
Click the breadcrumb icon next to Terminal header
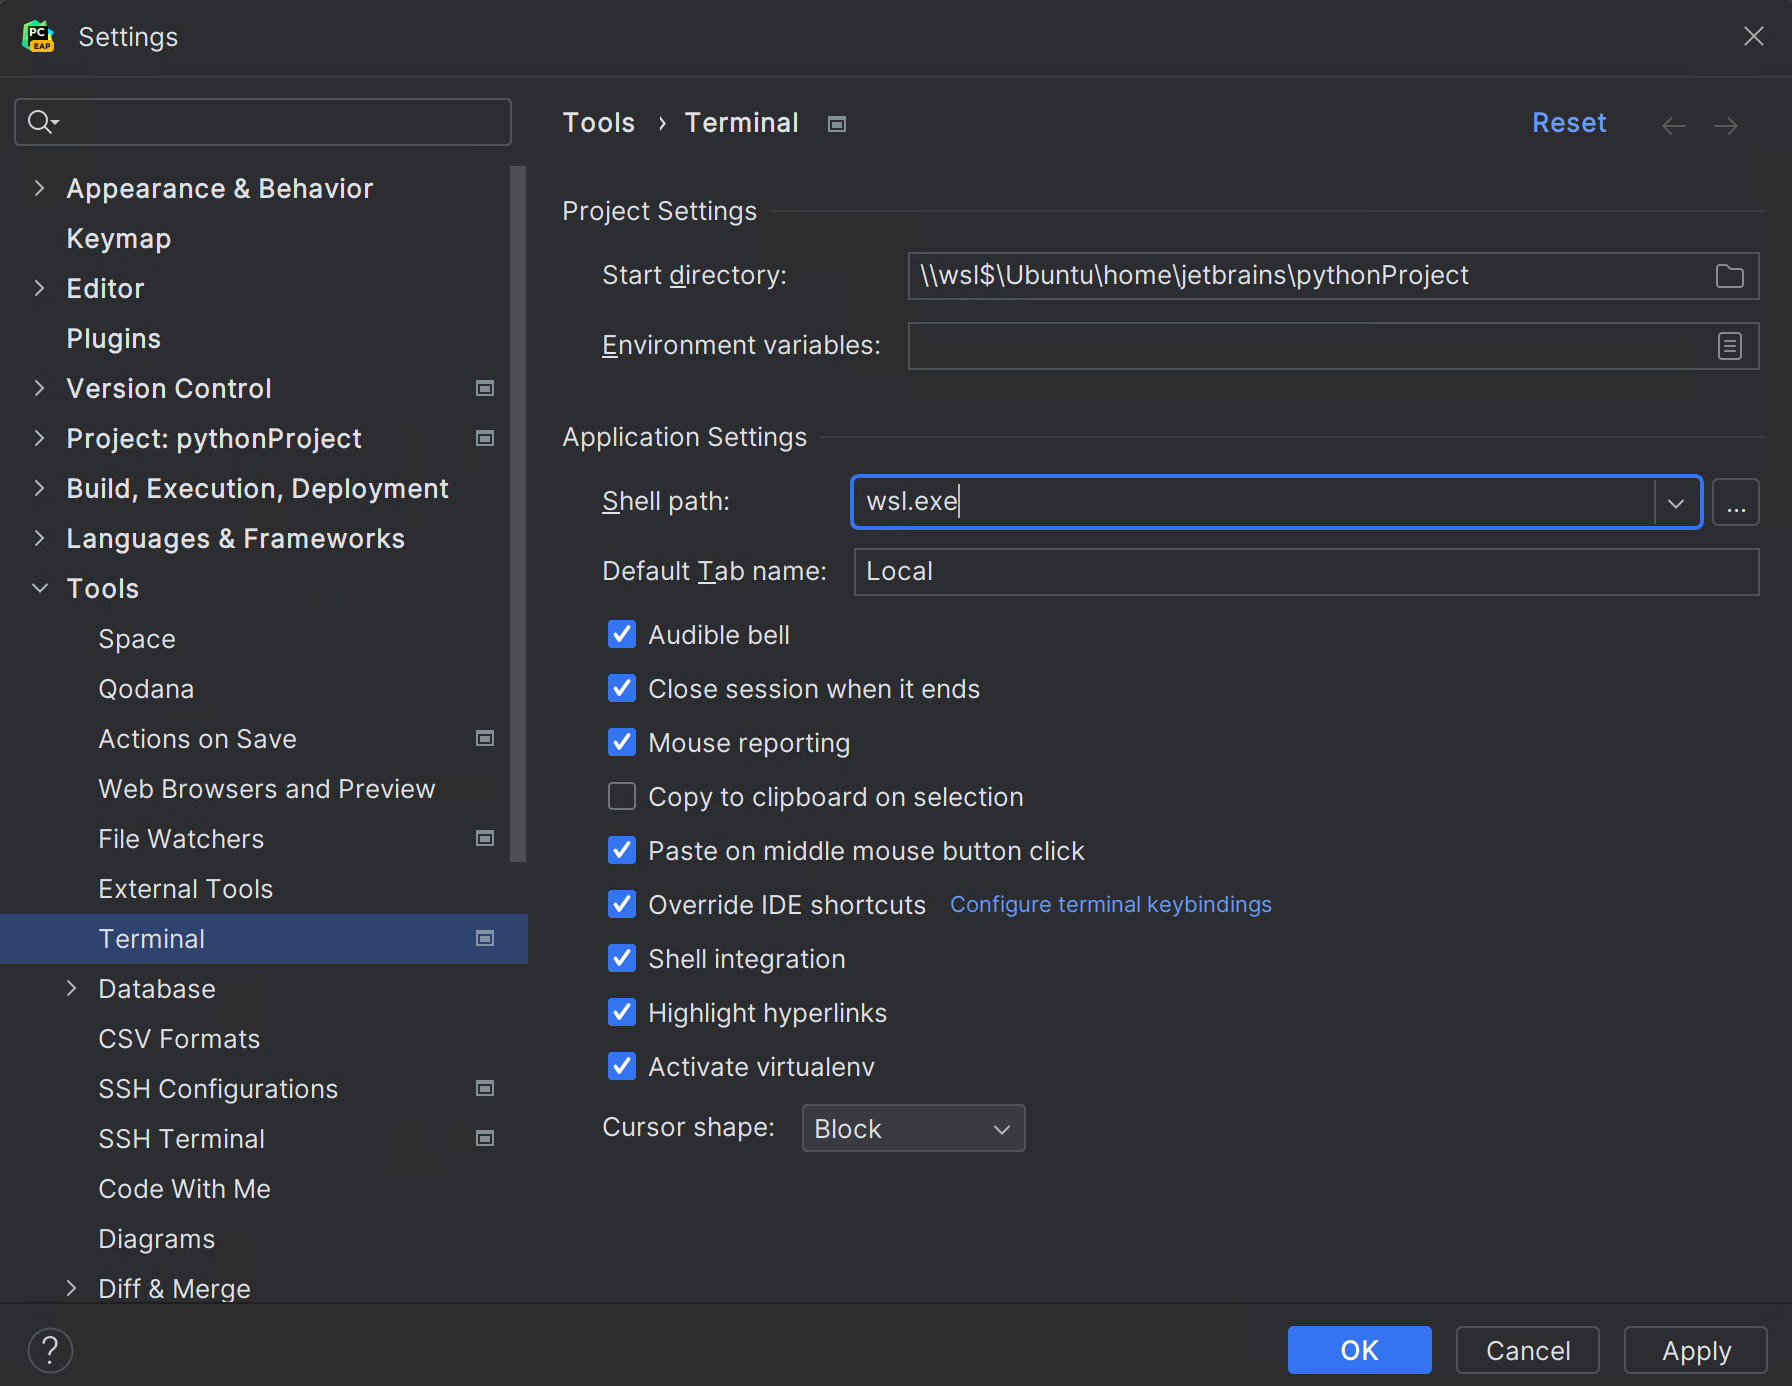point(836,123)
